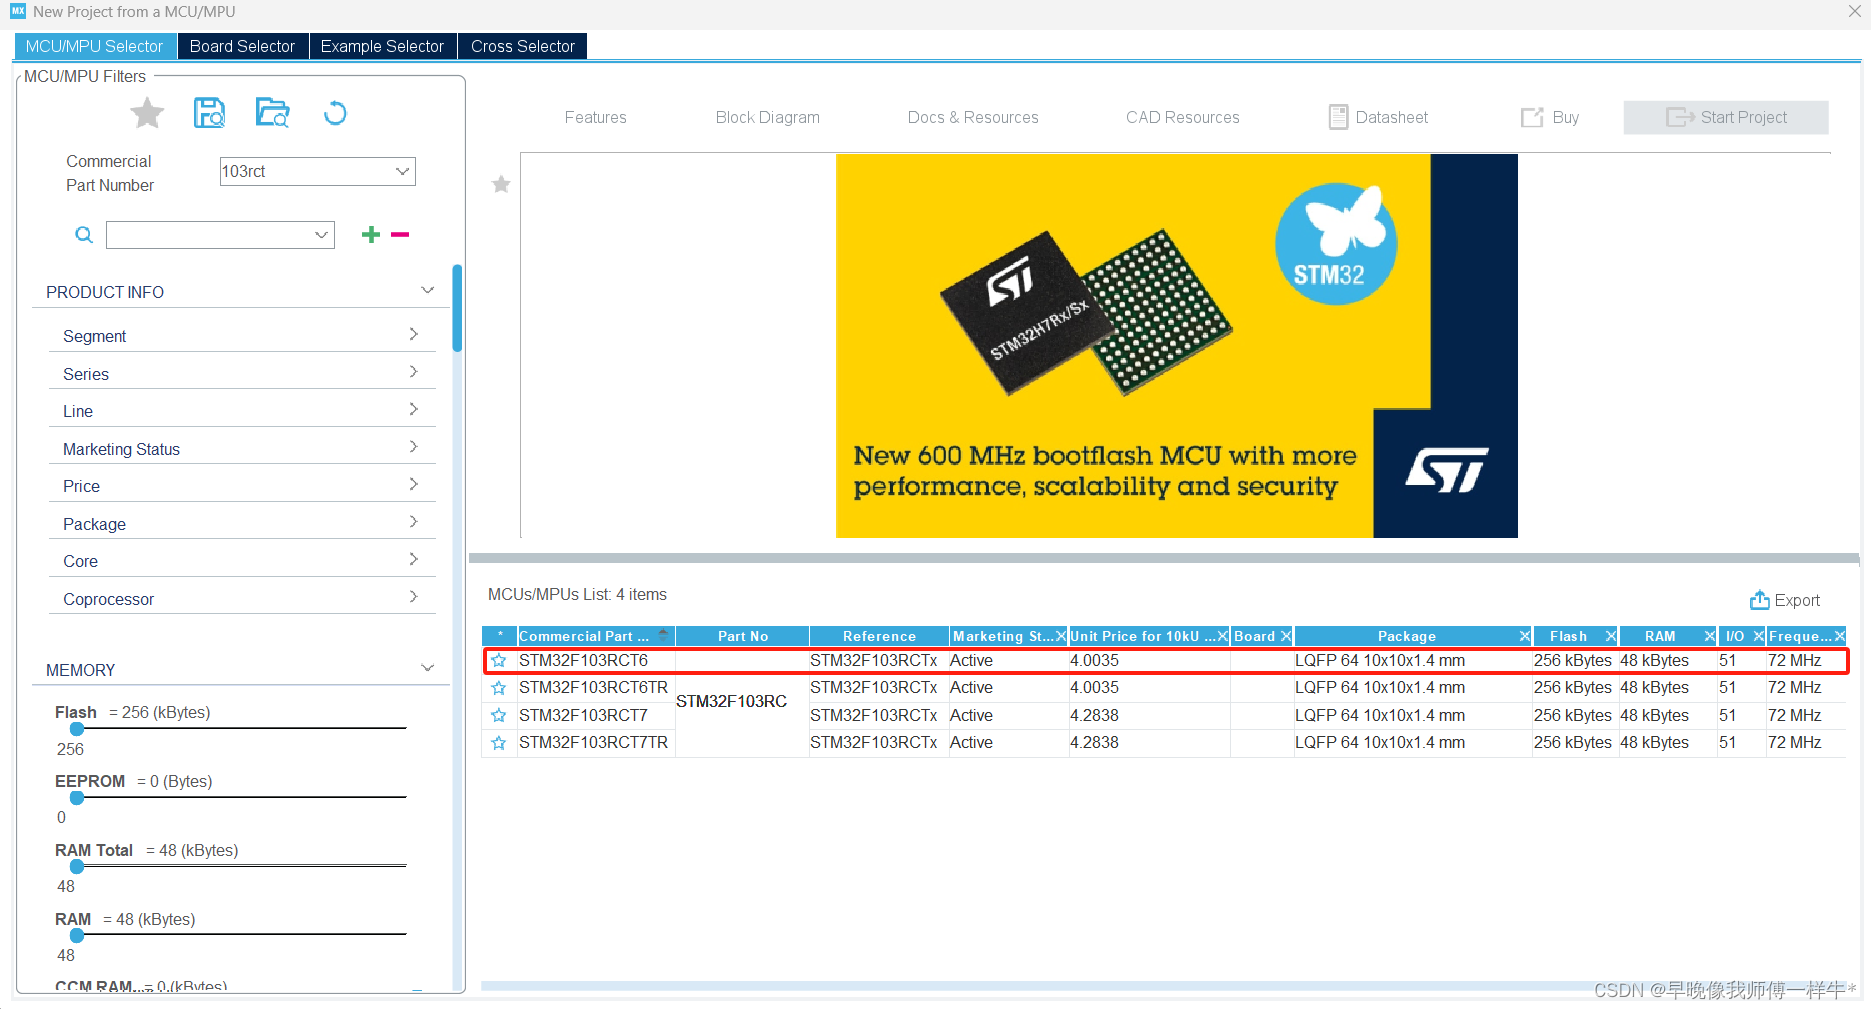Switch to Board Selector tab
Viewport: 1871px width, 1009px height.
point(242,46)
